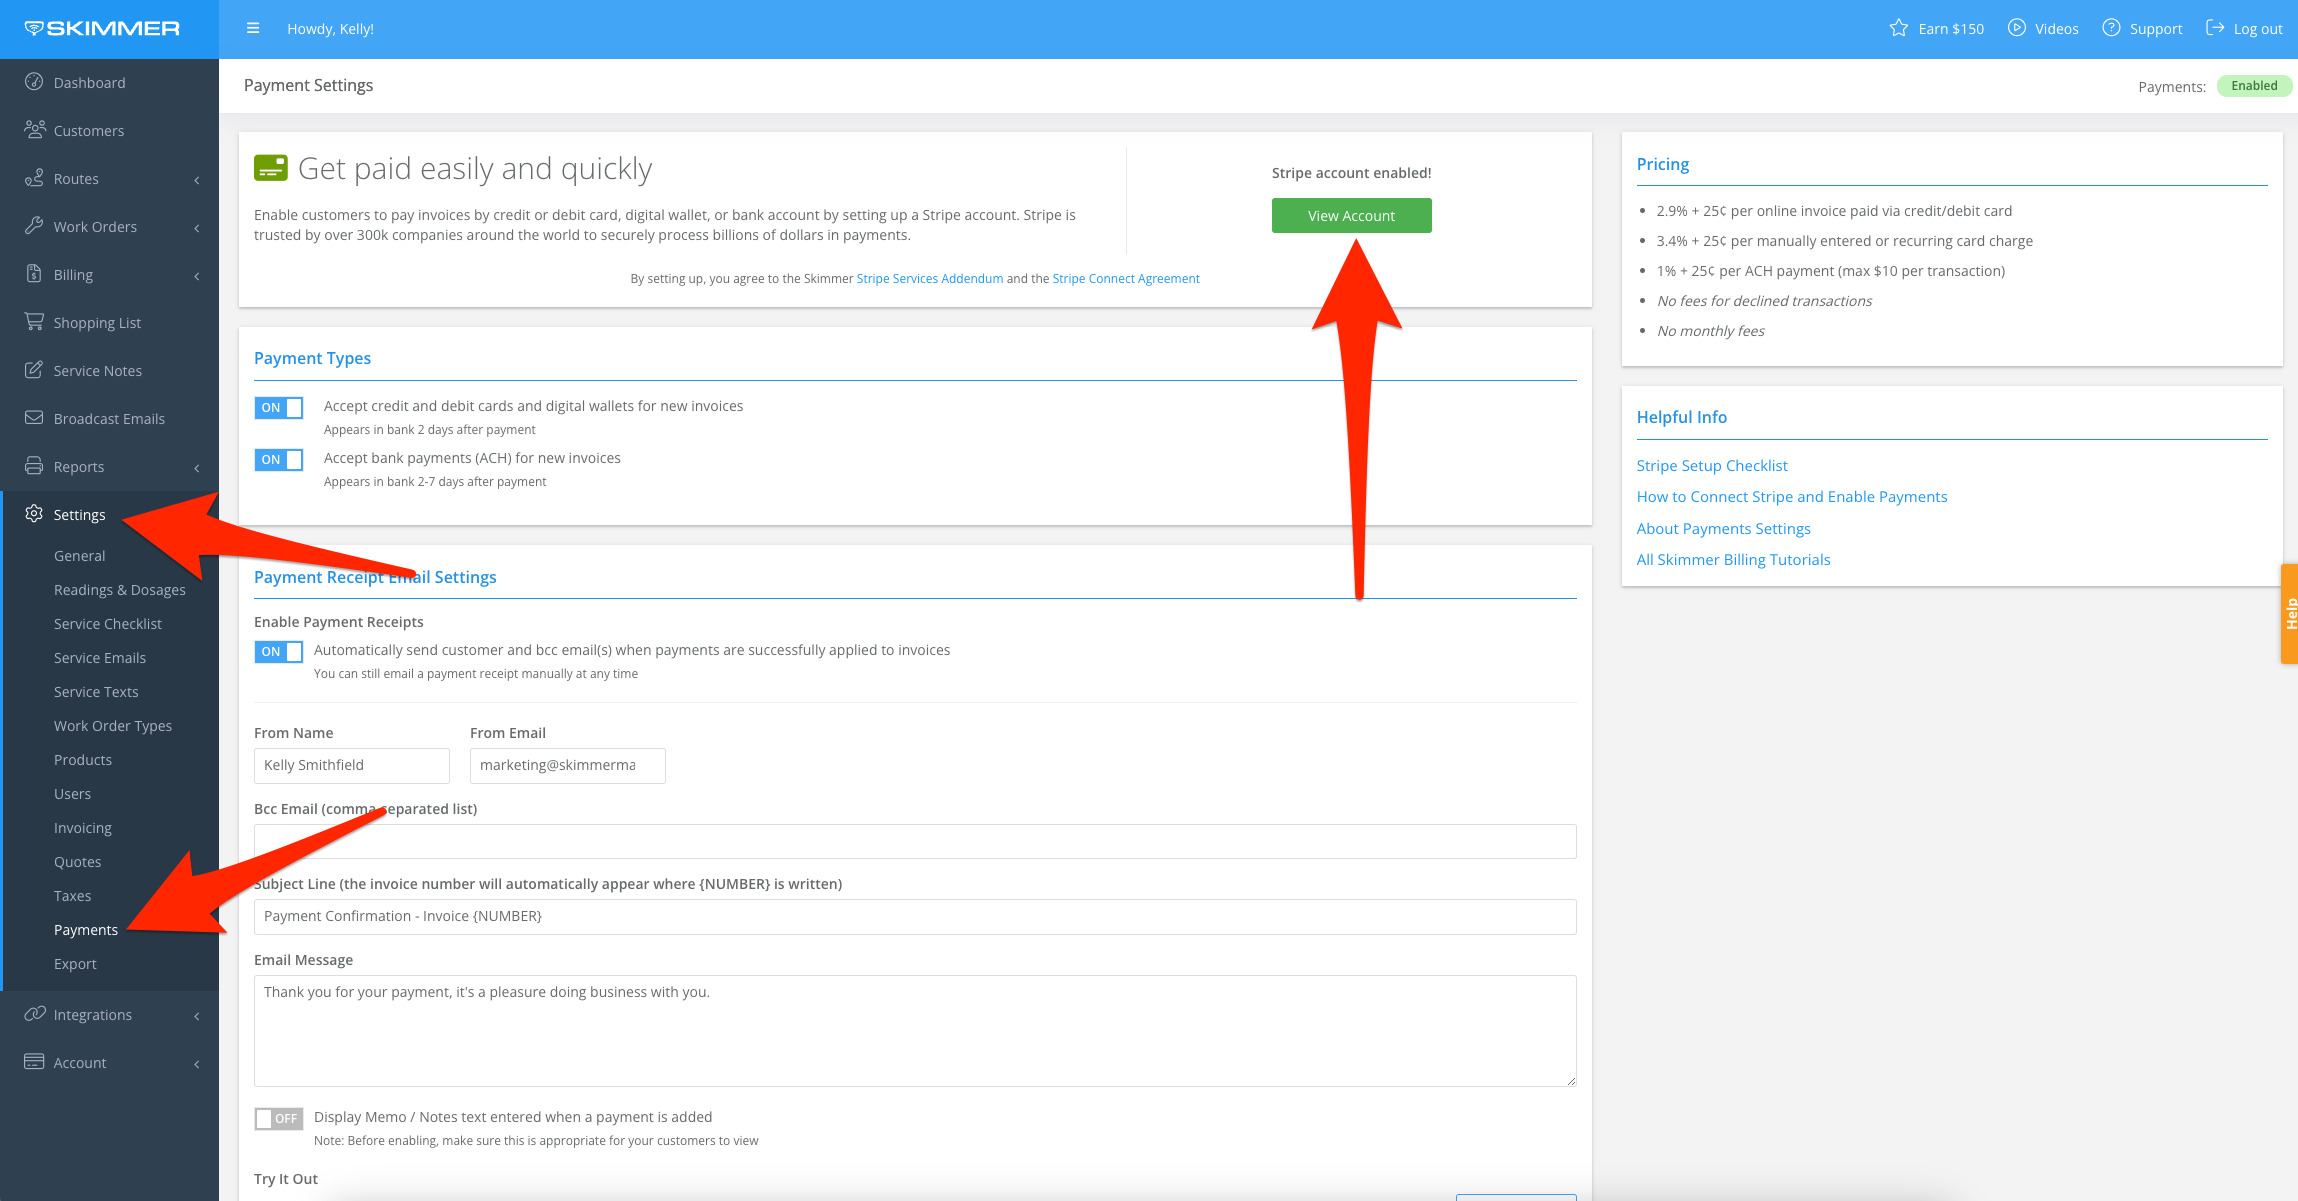The height and width of the screenshot is (1201, 2298).
Task: Click the Earn $150 star icon
Action: click(x=1898, y=28)
